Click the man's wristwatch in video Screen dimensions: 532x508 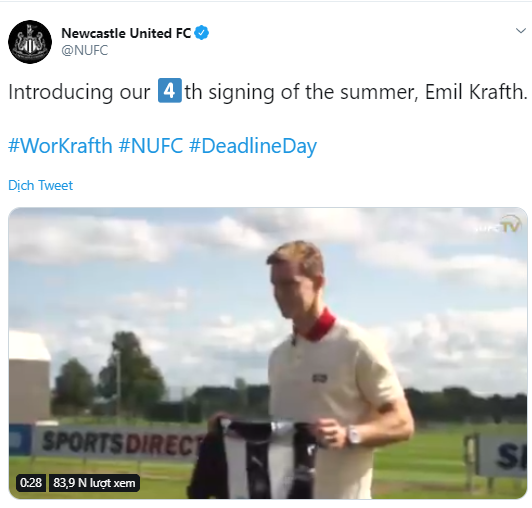pos(354,435)
